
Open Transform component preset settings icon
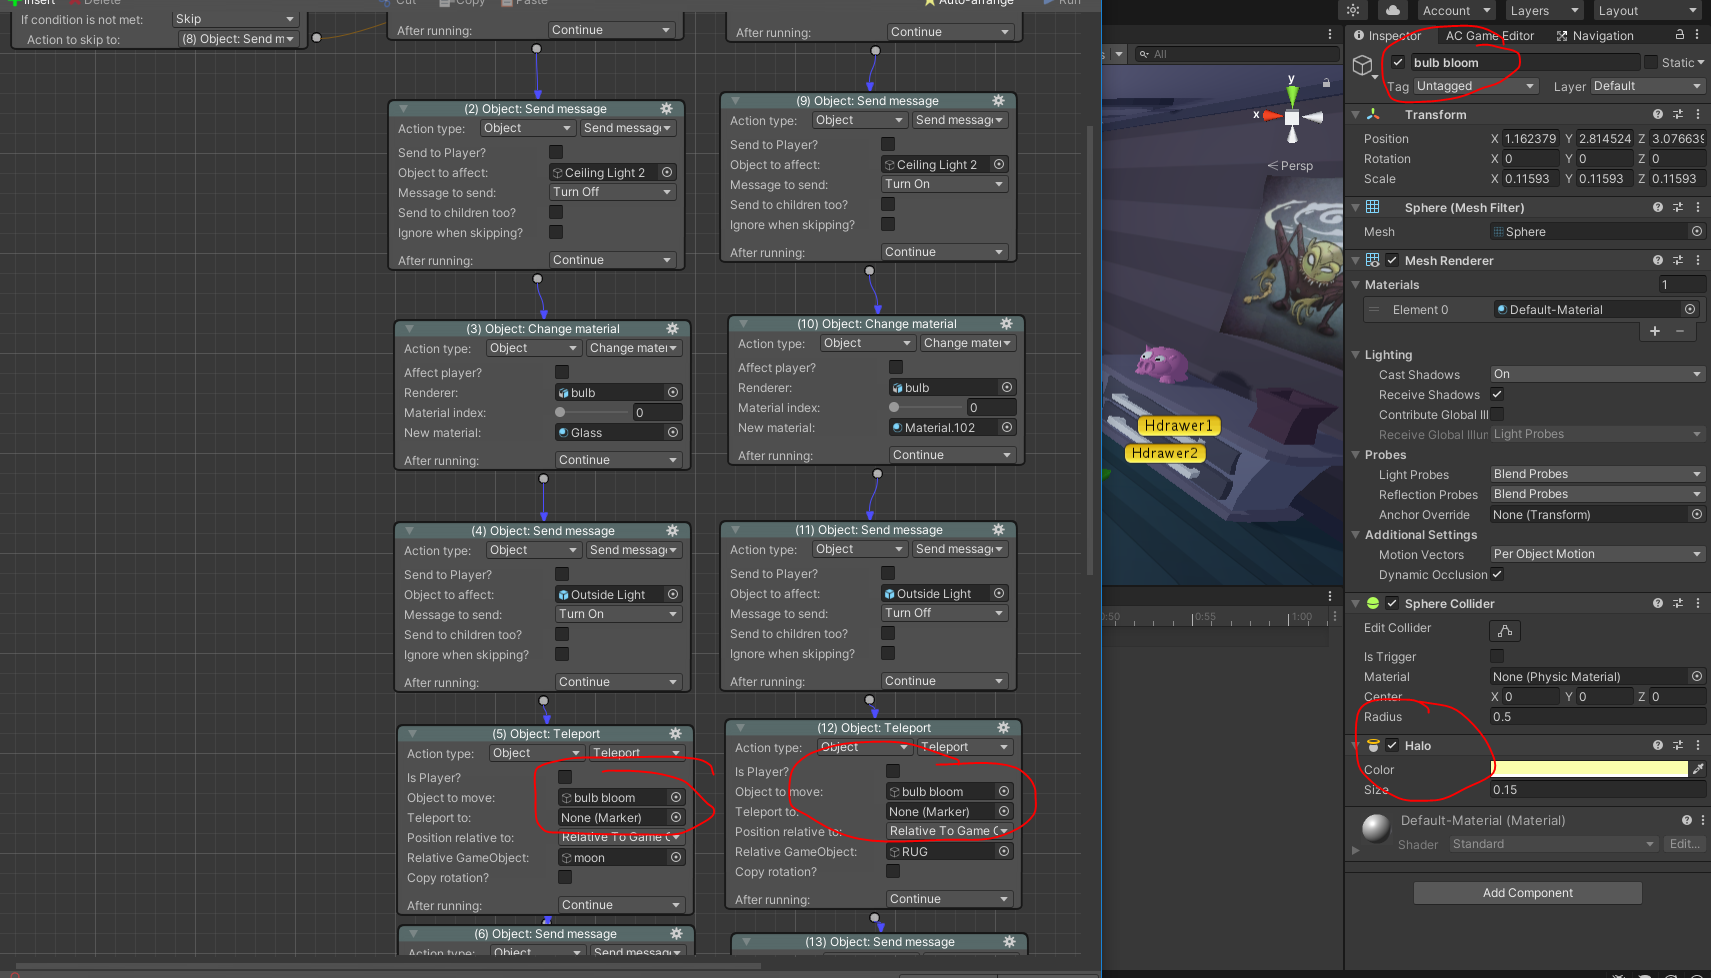1678,114
